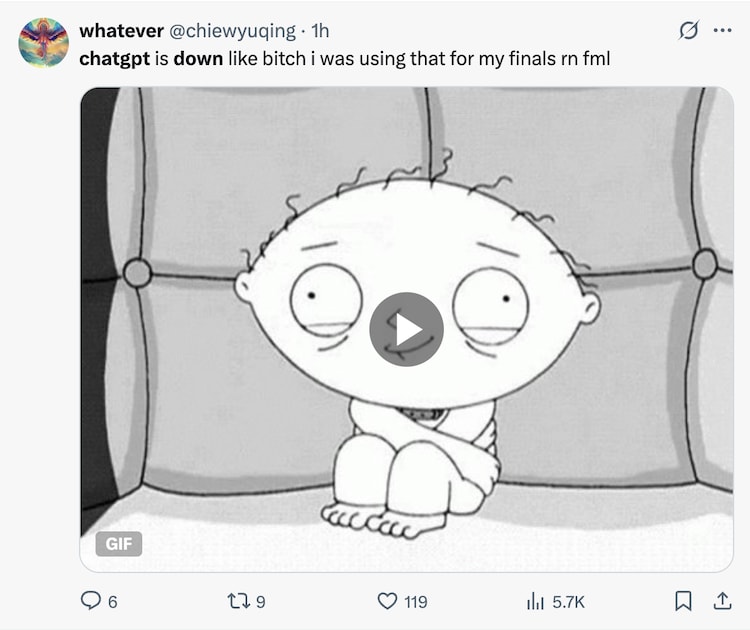This screenshot has height=630, width=750.
Task: Like the tweet with the heart icon
Action: (x=388, y=601)
